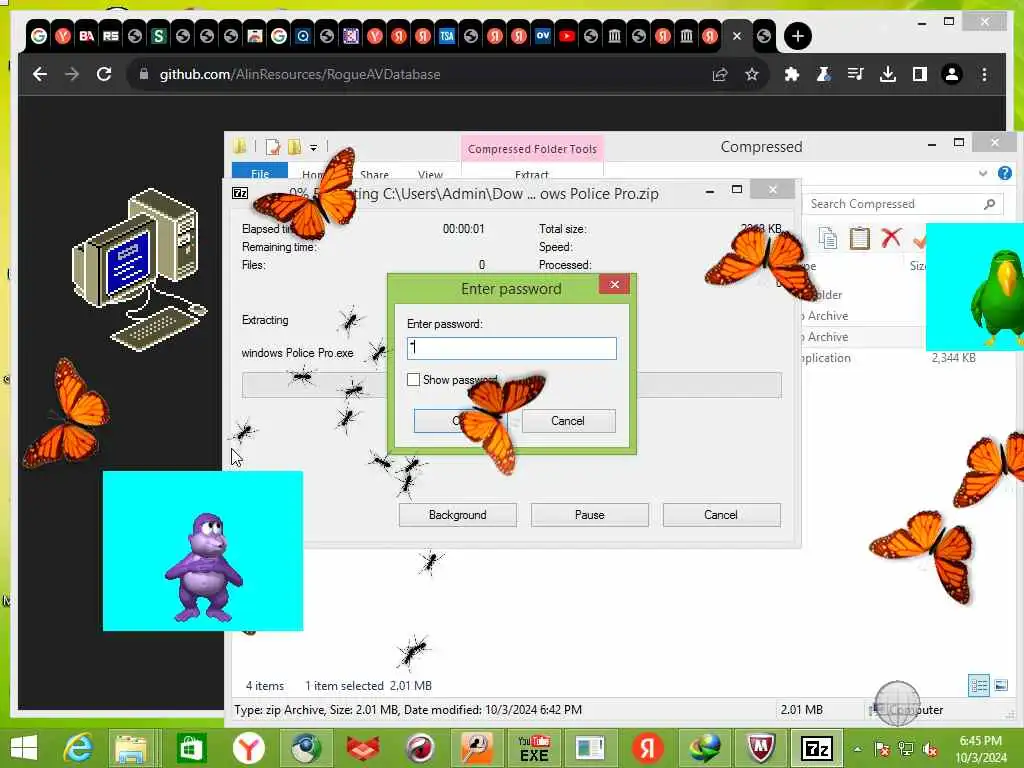Show browser downloads
Viewport: 1024px width, 768px height.
click(x=888, y=74)
